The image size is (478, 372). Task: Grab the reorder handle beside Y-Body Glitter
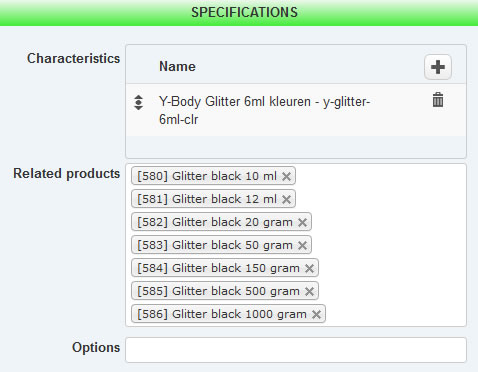(138, 102)
